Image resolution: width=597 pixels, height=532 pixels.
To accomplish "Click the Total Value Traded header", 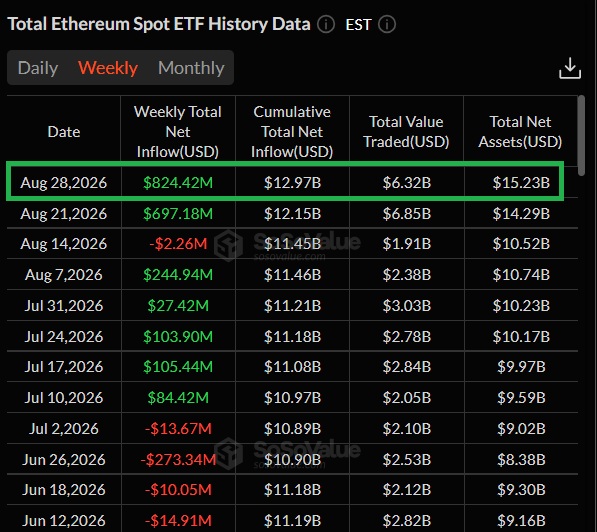I will pyautogui.click(x=406, y=132).
